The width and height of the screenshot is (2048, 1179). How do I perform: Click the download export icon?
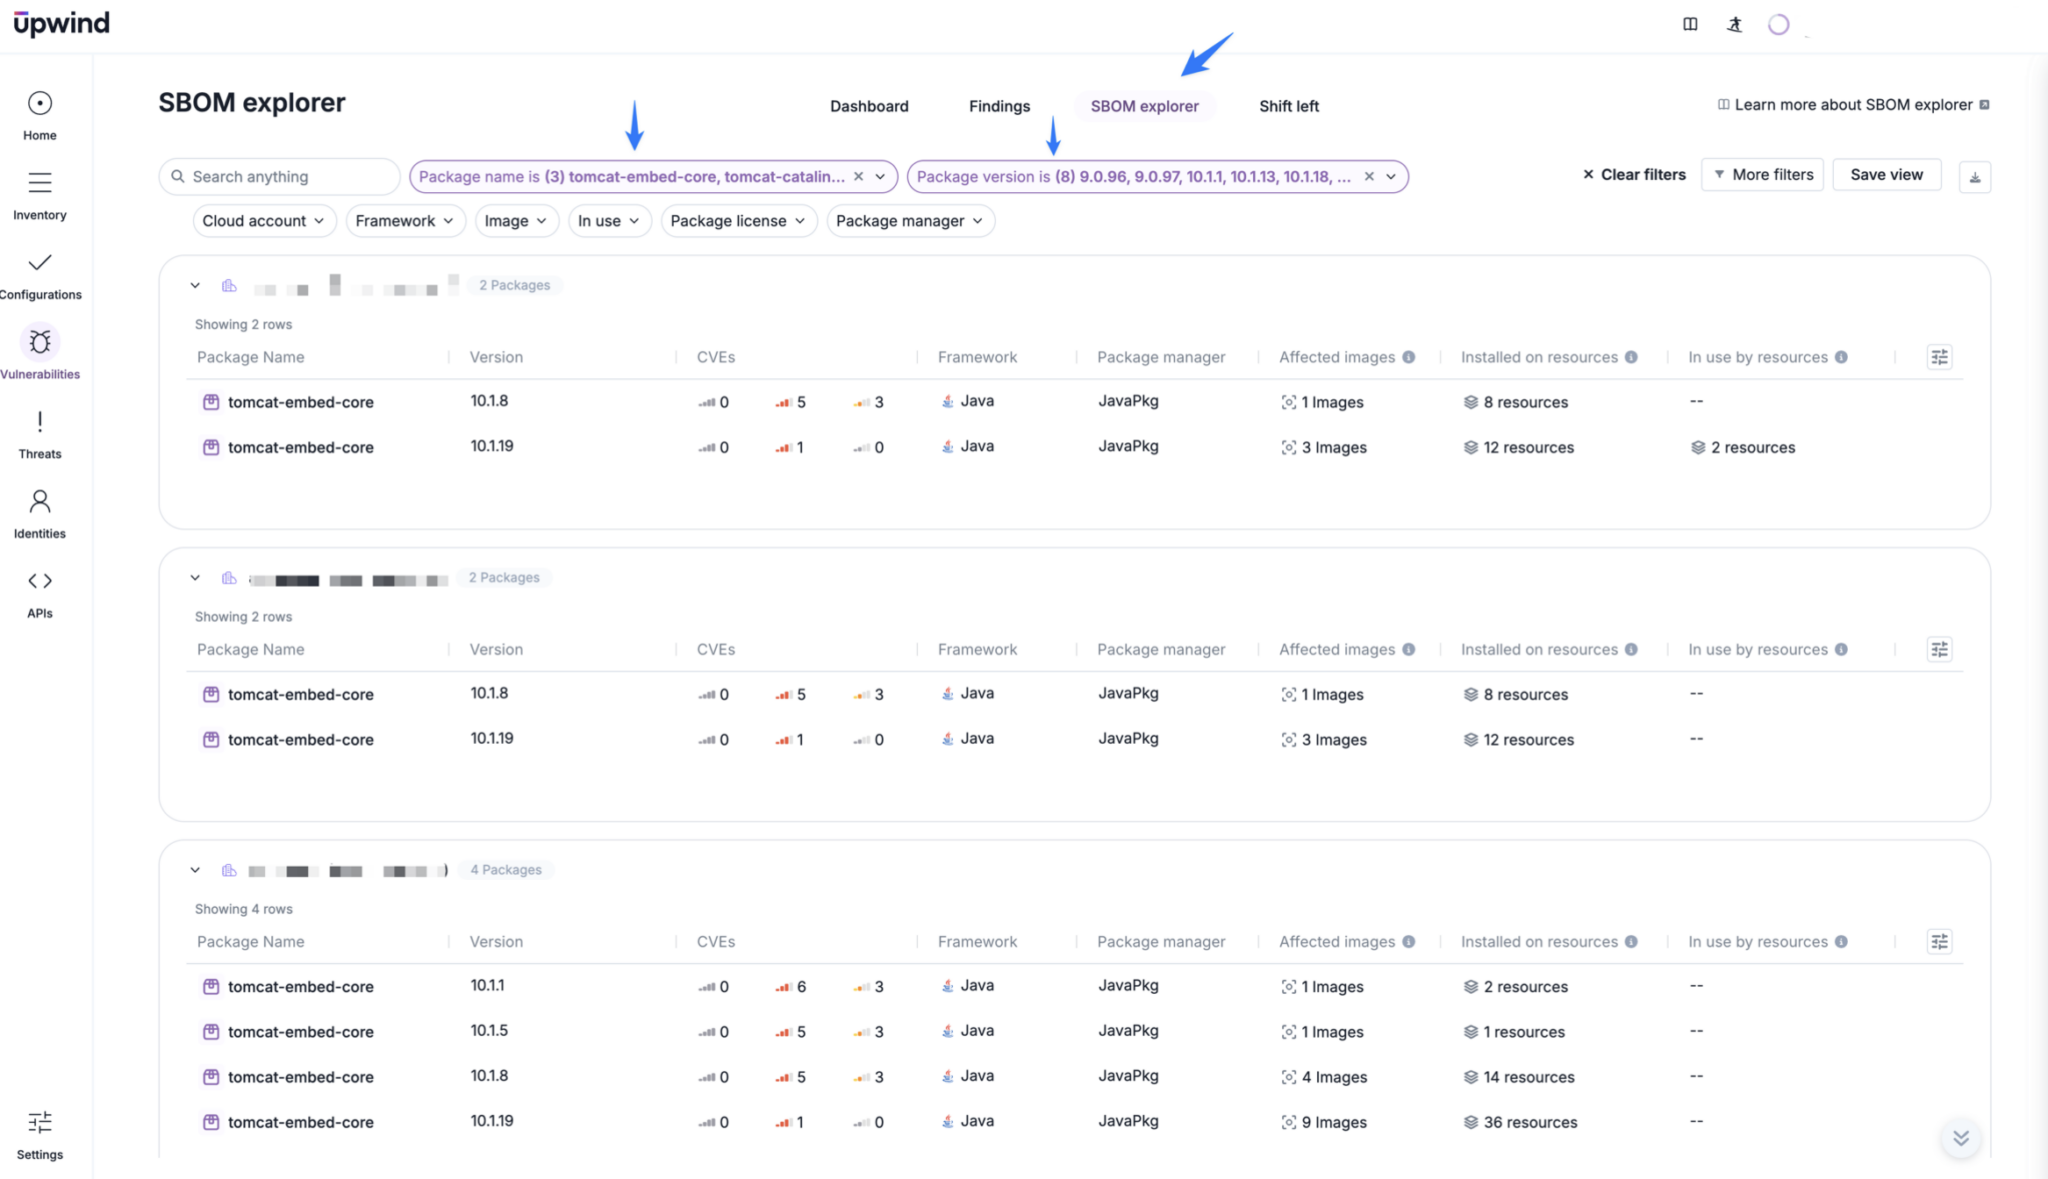click(x=1974, y=177)
